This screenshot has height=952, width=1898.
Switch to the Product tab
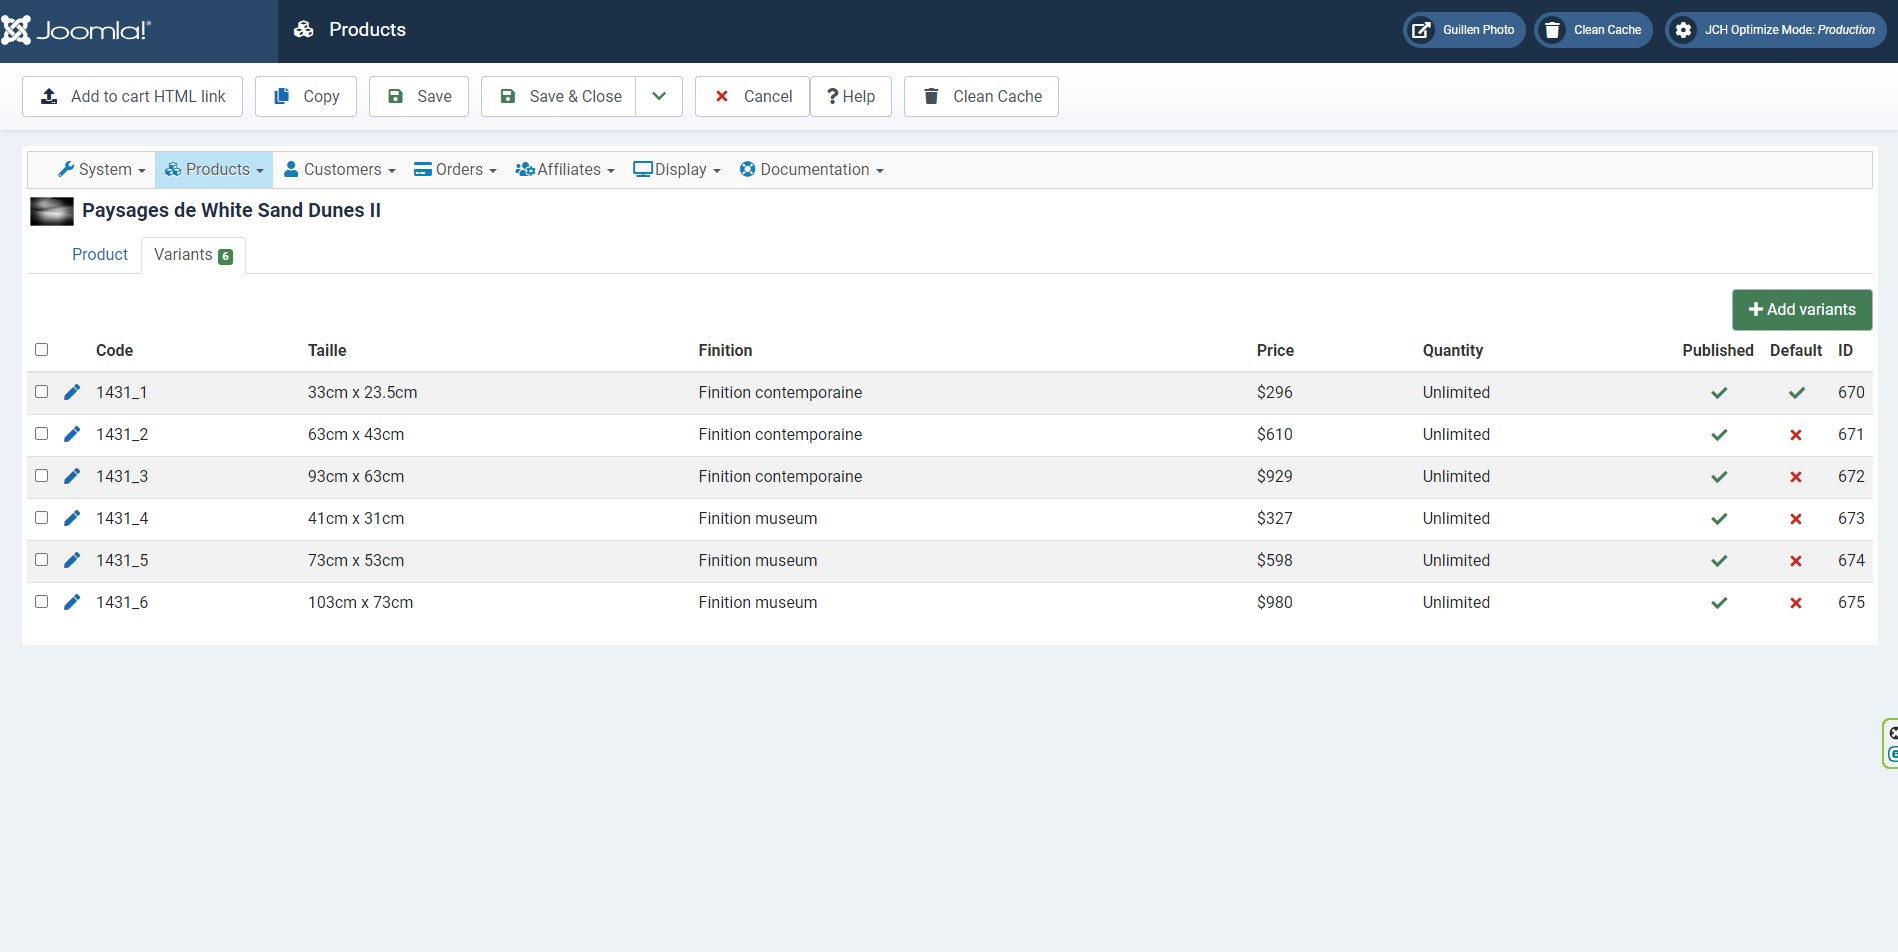click(100, 255)
